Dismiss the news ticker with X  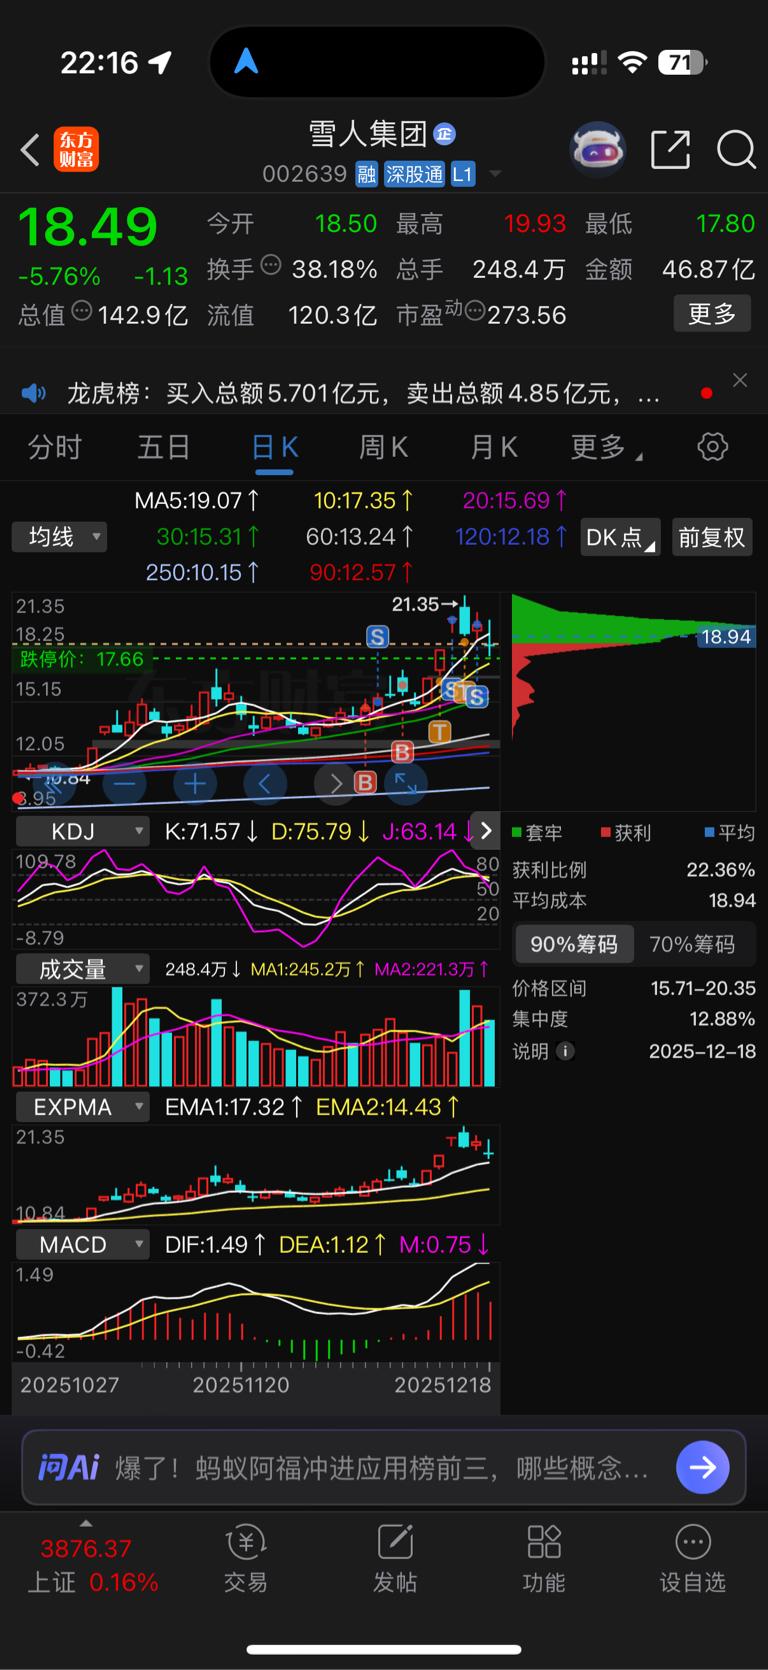tap(740, 380)
